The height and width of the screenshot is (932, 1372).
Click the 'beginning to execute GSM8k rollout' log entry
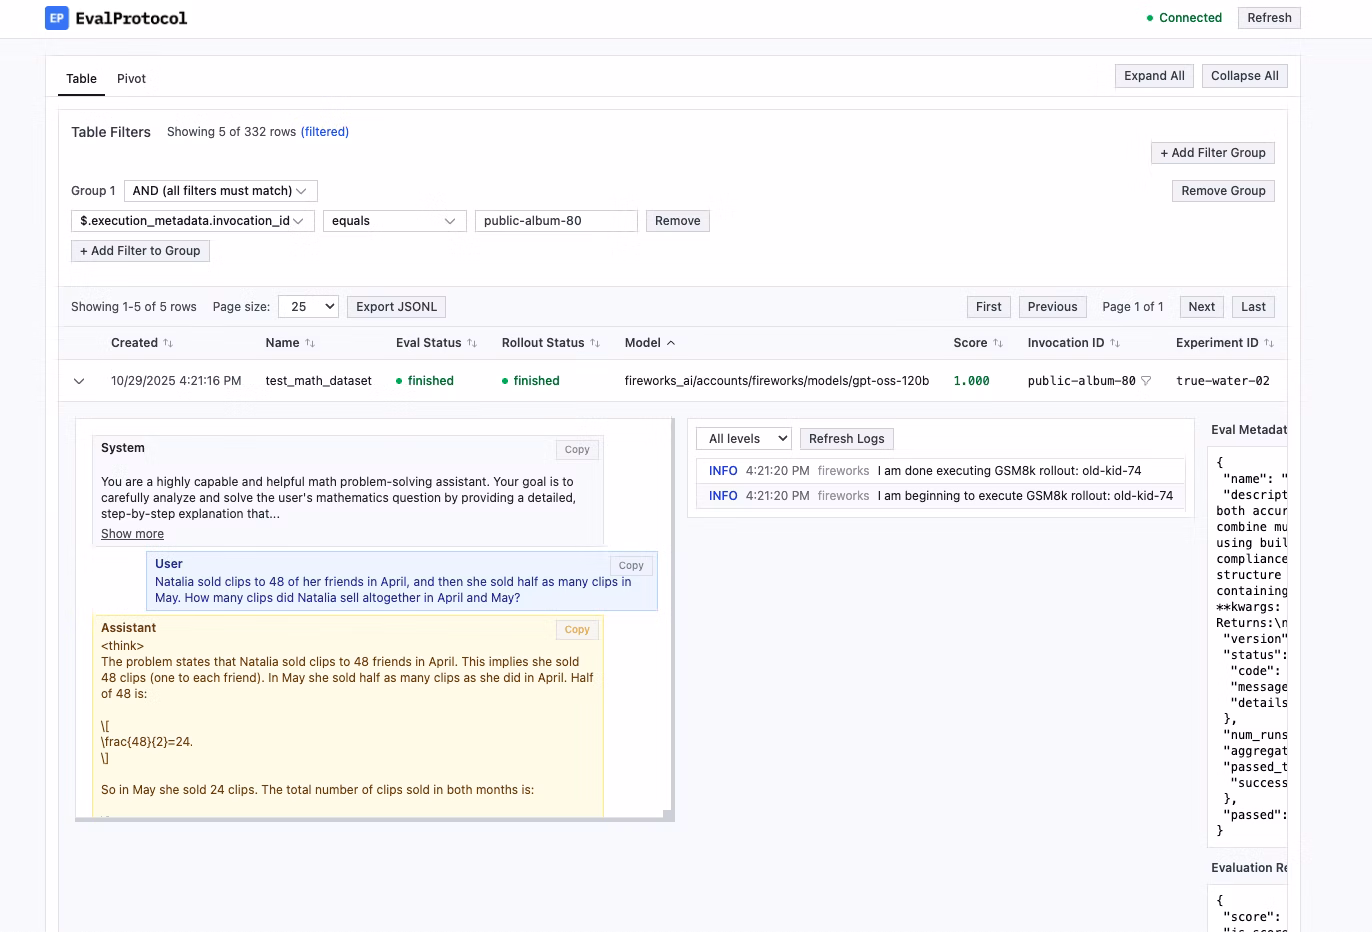coord(941,496)
